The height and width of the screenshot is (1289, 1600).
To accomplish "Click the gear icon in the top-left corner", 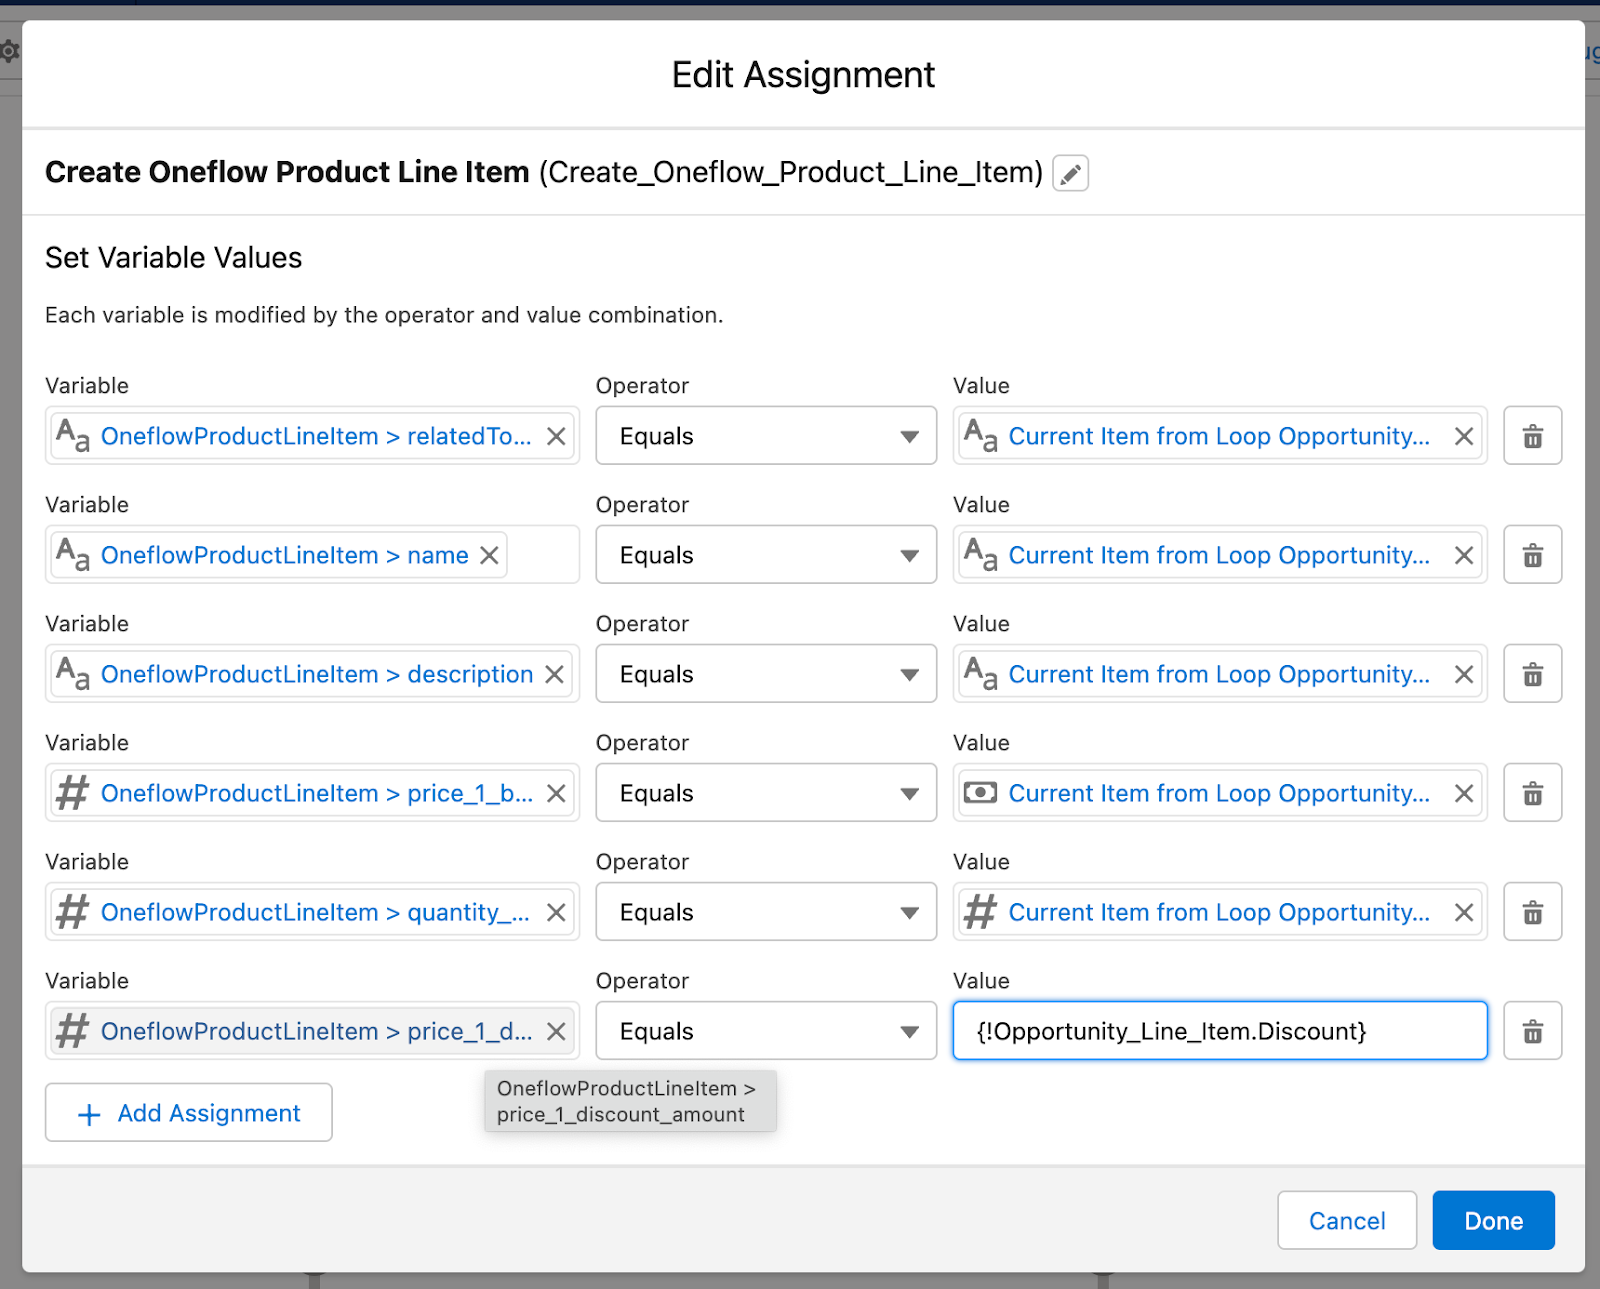I will [10, 50].
